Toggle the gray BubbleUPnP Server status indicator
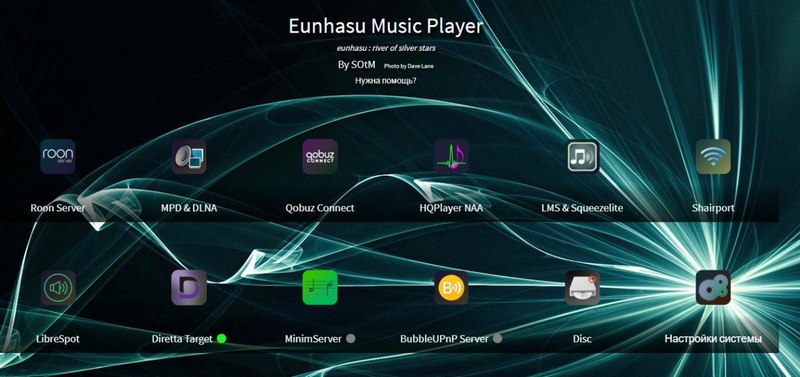 [497, 338]
